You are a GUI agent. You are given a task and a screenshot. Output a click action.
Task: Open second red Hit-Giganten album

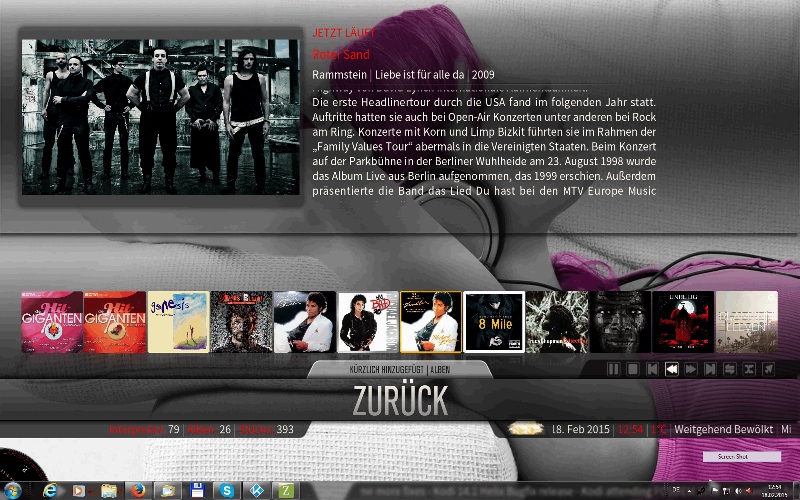tap(115, 322)
